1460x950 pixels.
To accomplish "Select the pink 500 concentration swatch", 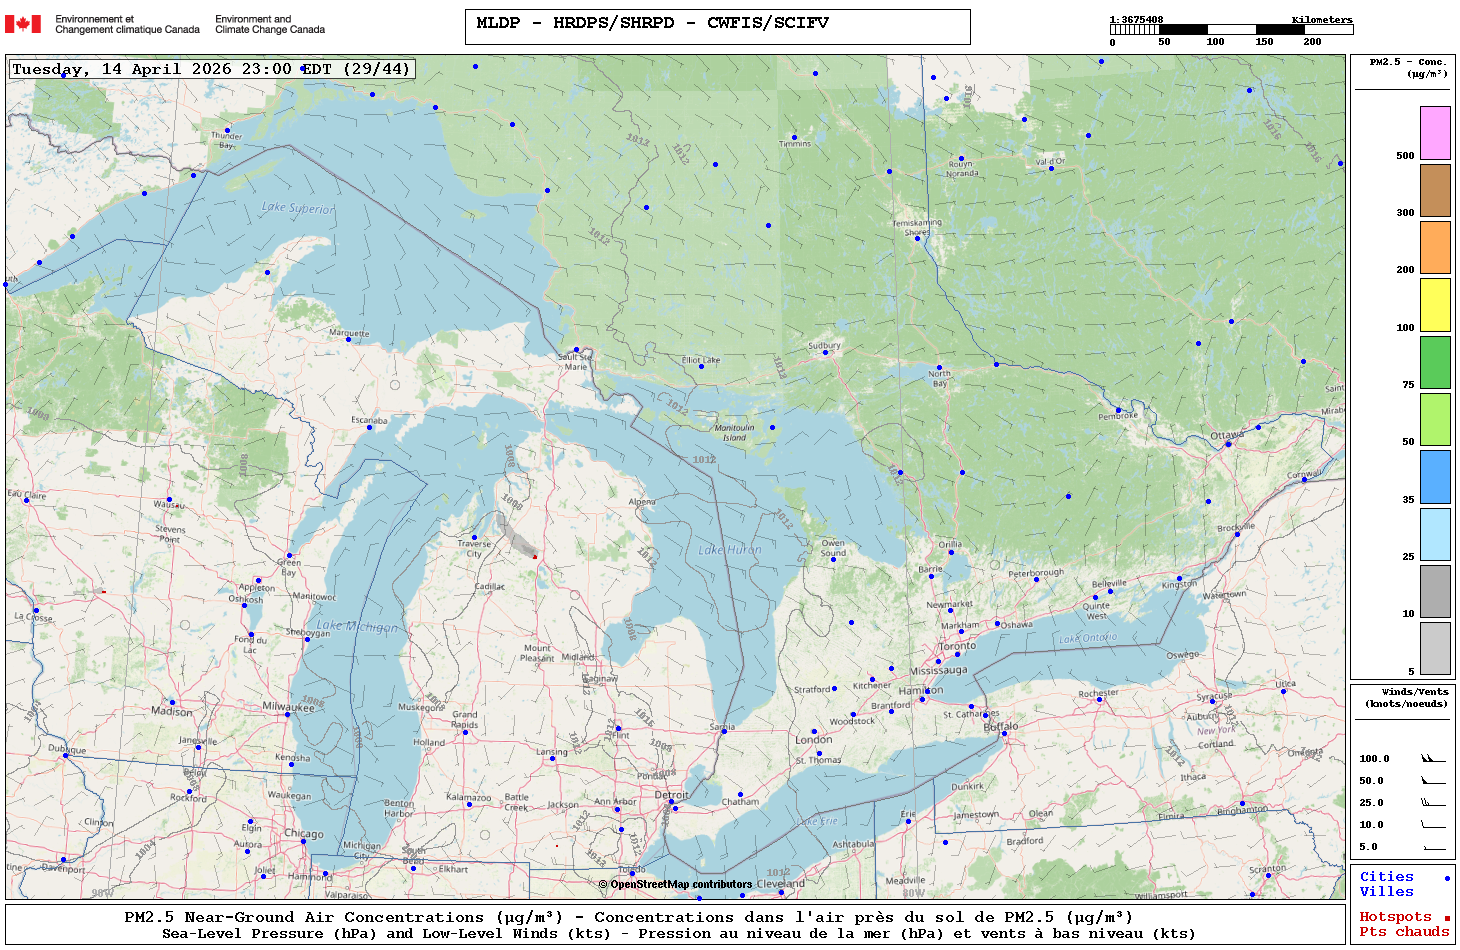I will click(x=1435, y=133).
